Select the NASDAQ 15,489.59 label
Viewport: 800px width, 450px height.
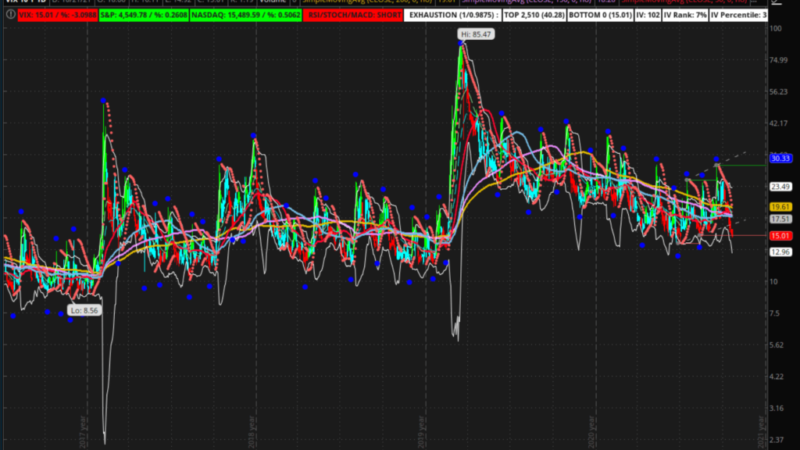(x=246, y=15)
